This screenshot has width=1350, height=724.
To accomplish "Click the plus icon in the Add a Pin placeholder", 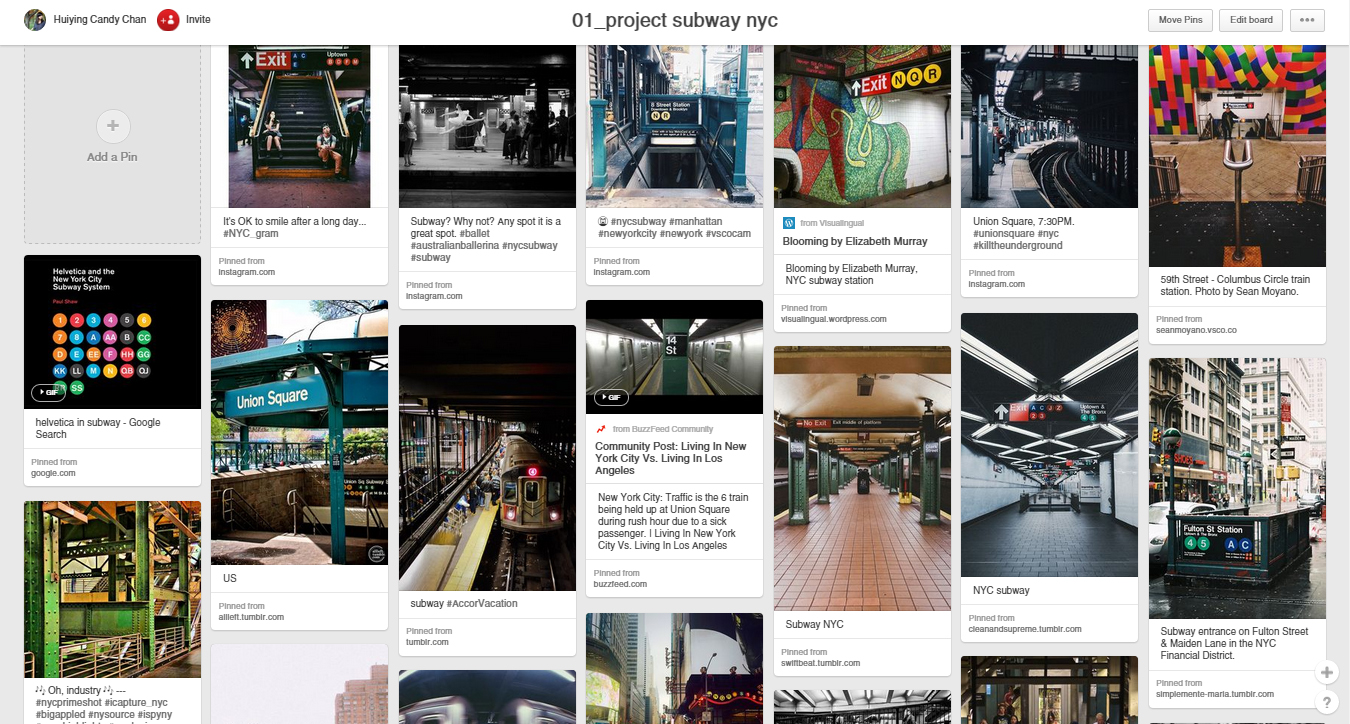I will pyautogui.click(x=112, y=126).
